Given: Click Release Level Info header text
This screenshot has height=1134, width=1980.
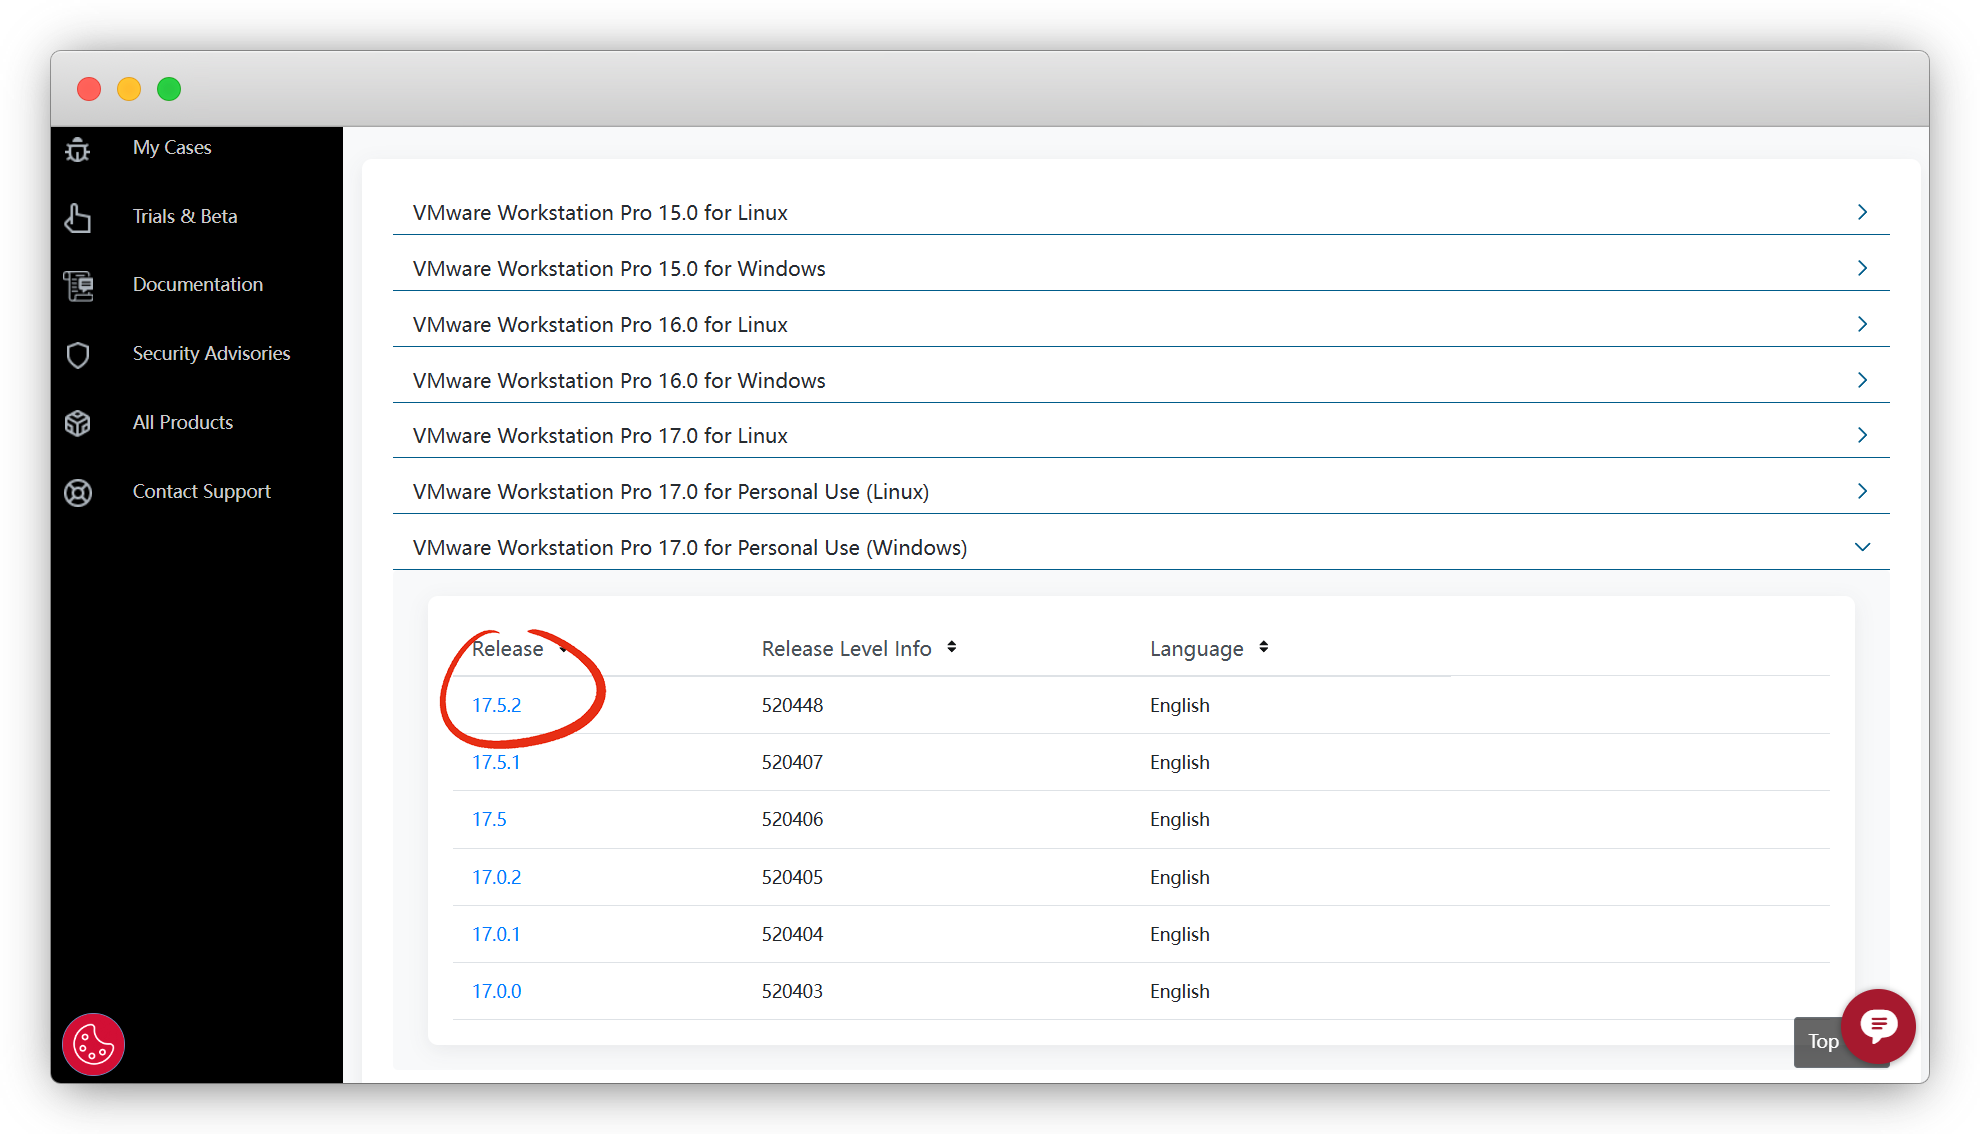Looking at the screenshot, I should tap(846, 649).
